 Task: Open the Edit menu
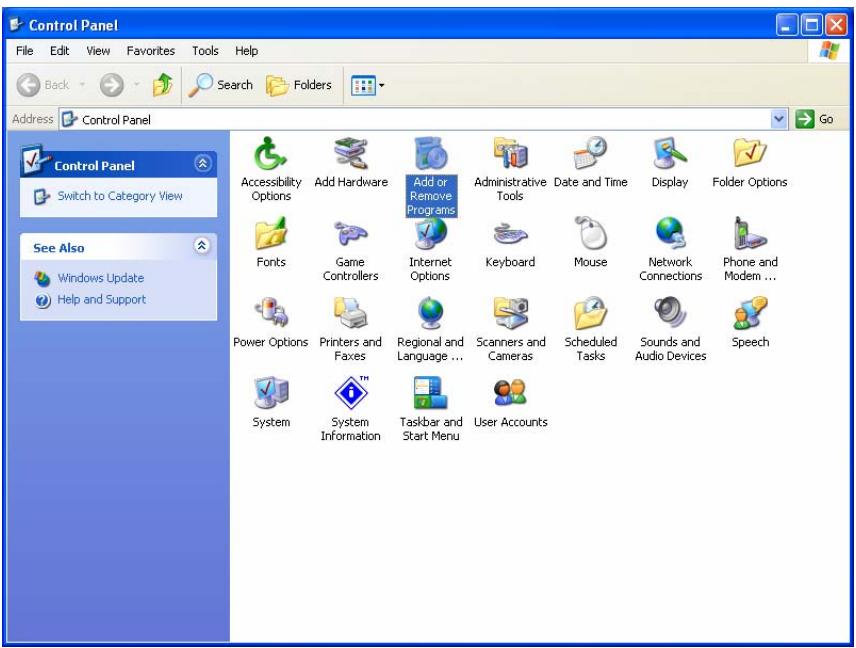(x=60, y=51)
